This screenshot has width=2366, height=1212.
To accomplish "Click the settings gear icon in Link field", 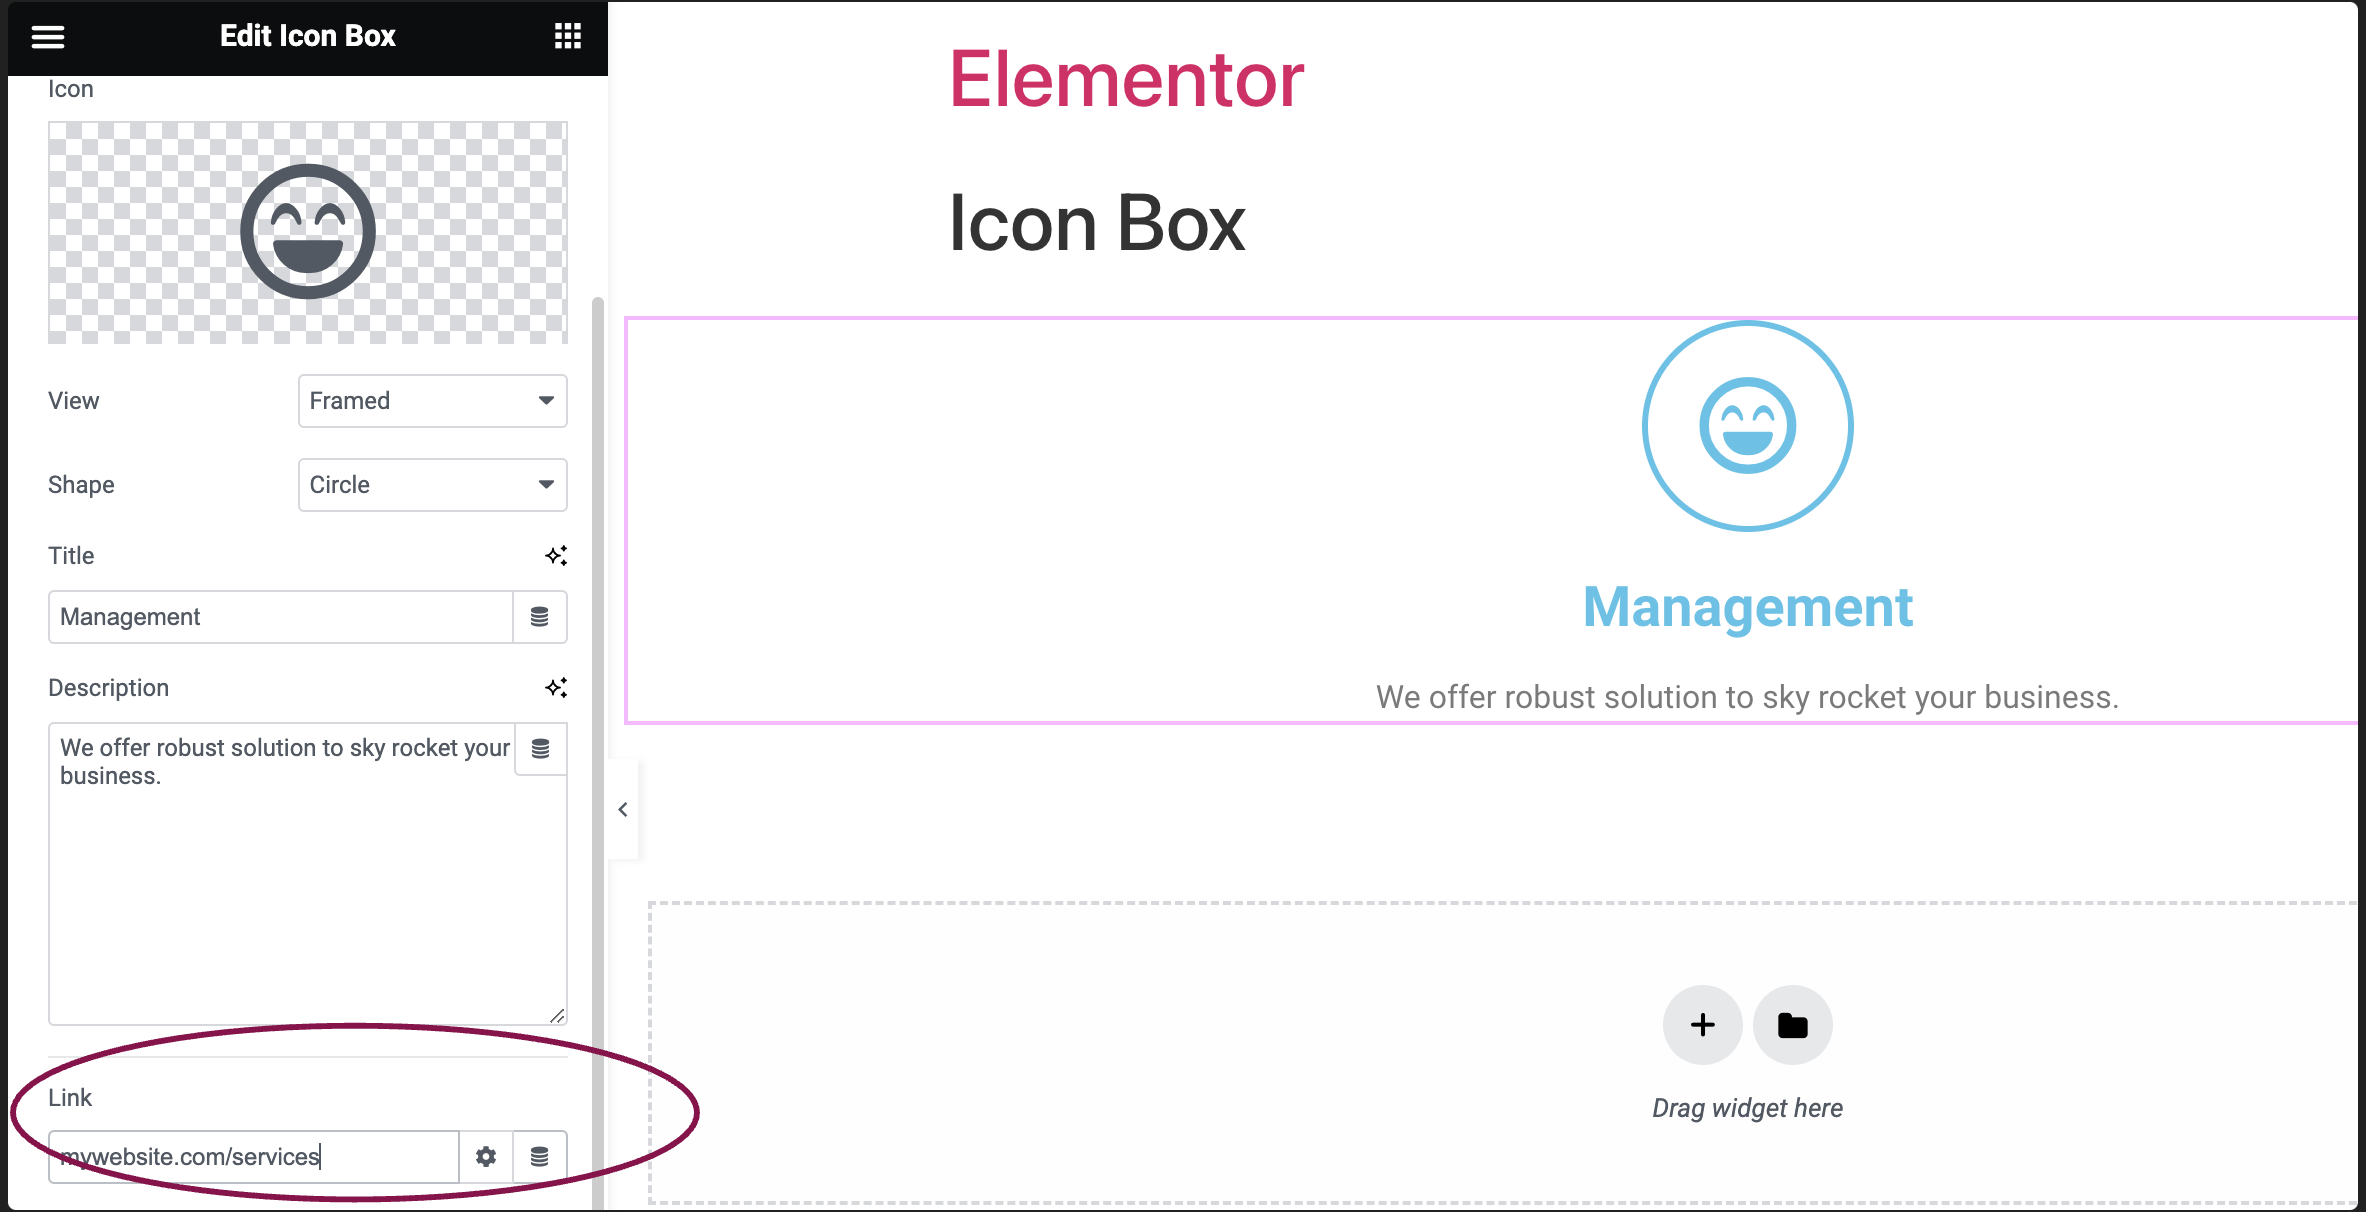I will coord(487,1156).
